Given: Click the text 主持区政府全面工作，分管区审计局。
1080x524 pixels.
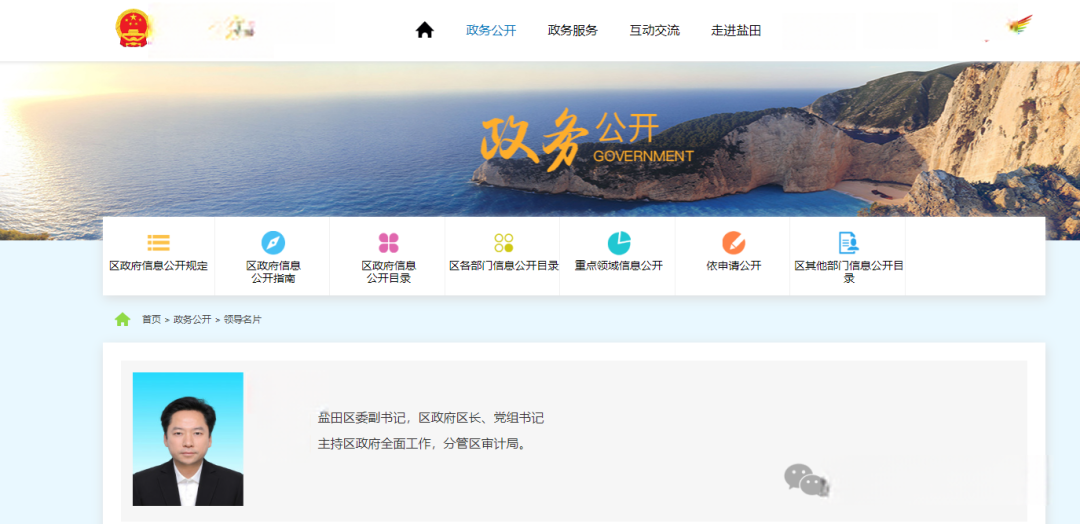Looking at the screenshot, I should click(424, 444).
